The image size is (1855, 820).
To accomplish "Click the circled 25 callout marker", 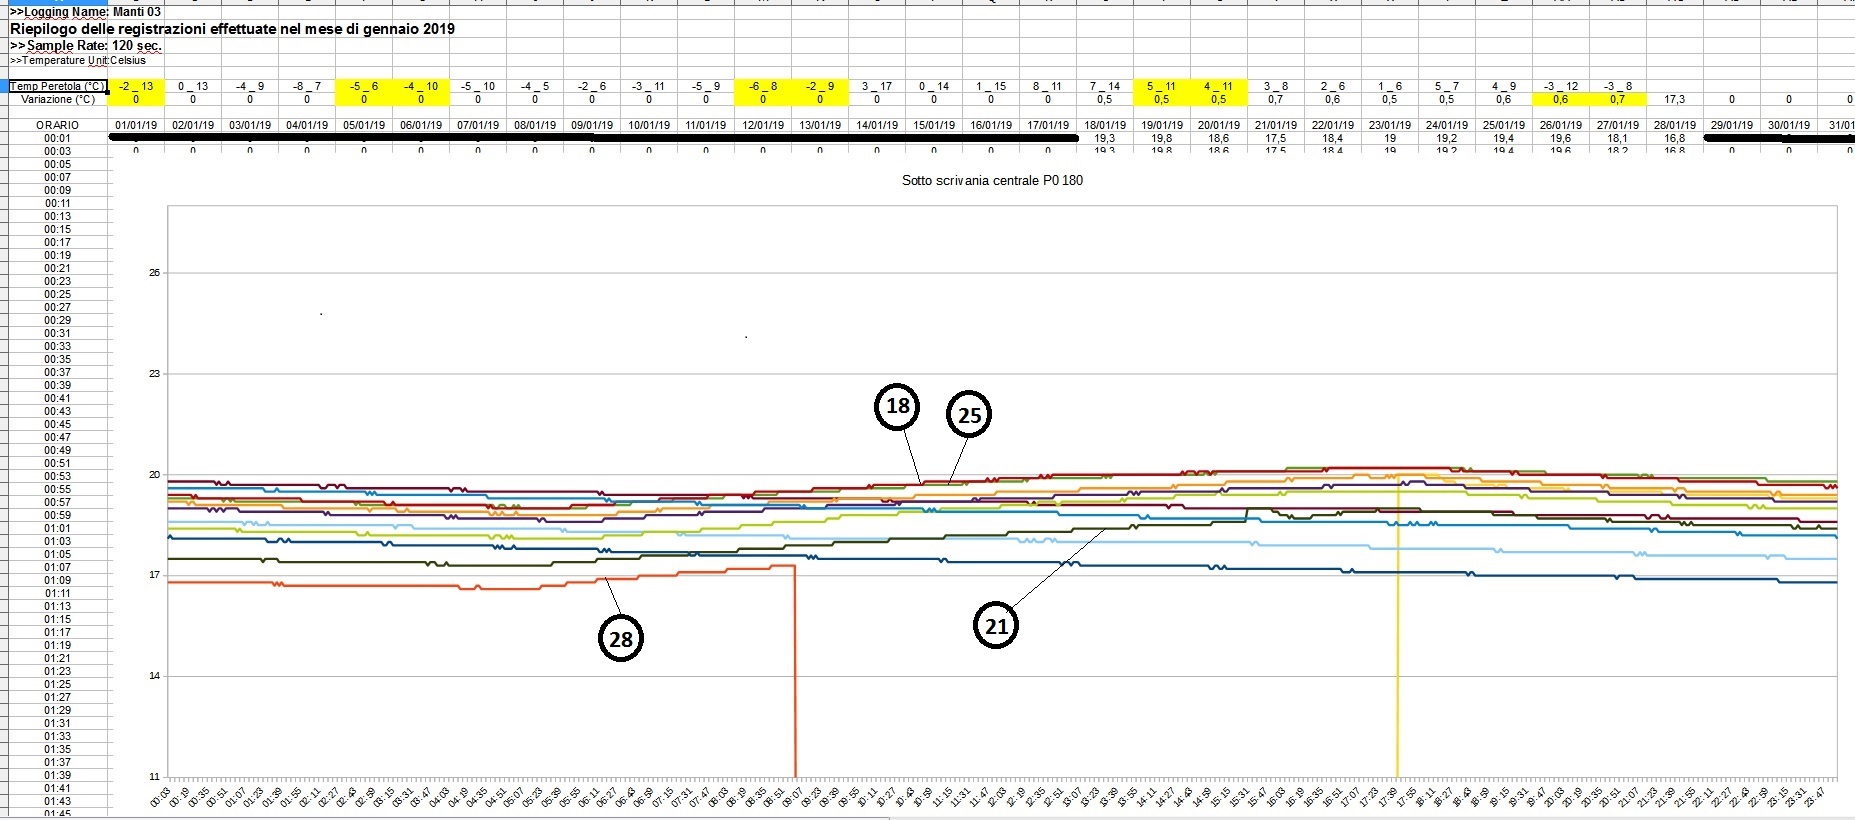I will (969, 415).
